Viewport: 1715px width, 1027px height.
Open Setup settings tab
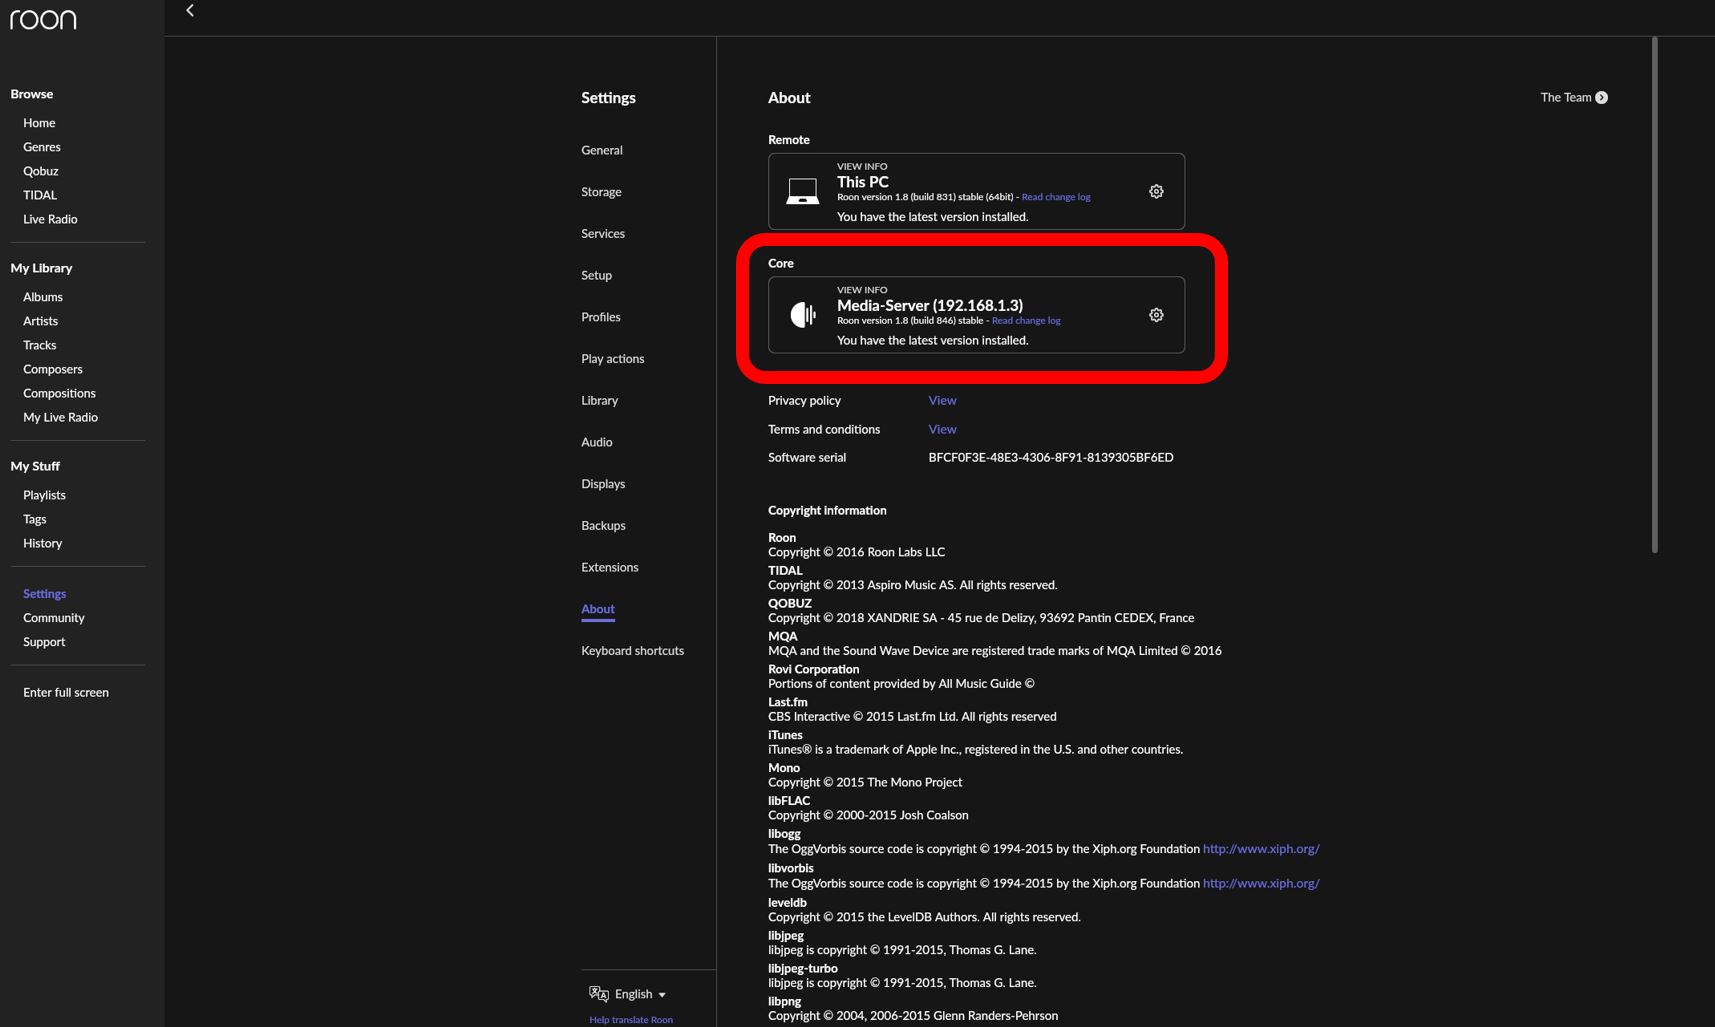click(596, 275)
